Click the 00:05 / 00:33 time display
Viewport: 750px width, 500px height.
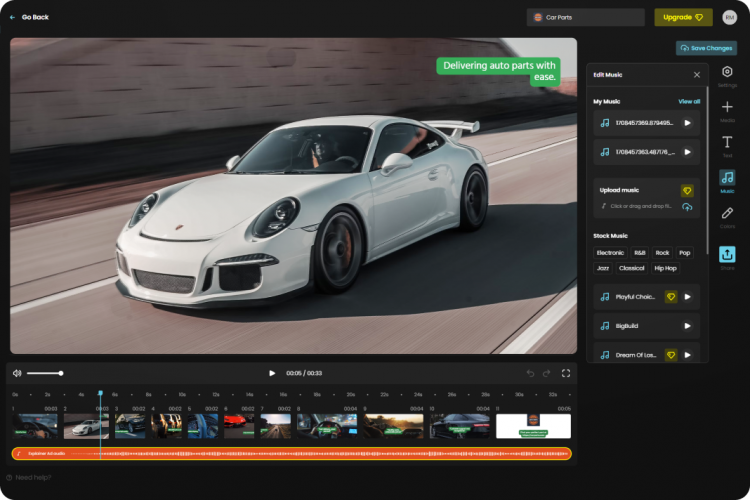[x=304, y=373]
